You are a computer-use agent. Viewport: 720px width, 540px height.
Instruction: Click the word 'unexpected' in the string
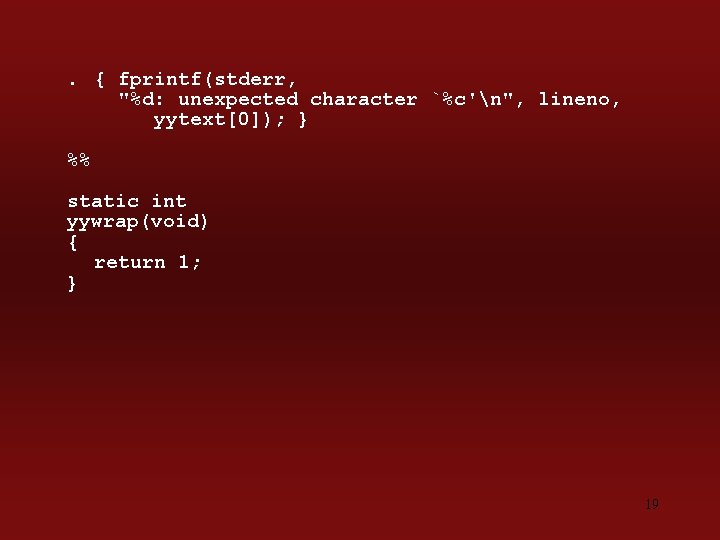tap(238, 100)
